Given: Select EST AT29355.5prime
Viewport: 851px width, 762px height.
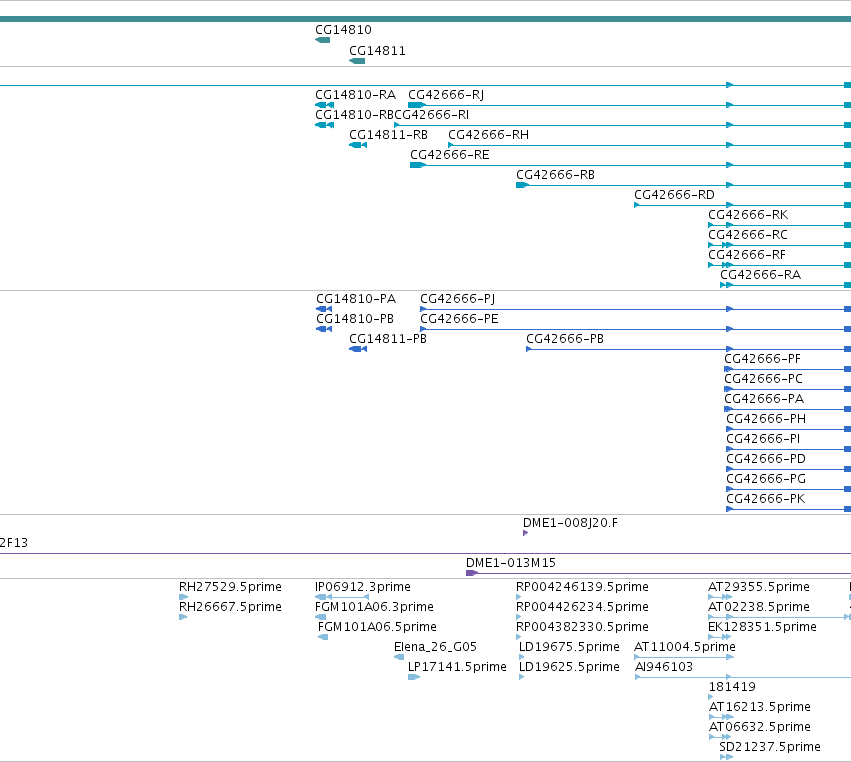Looking at the screenshot, I should (x=759, y=587).
